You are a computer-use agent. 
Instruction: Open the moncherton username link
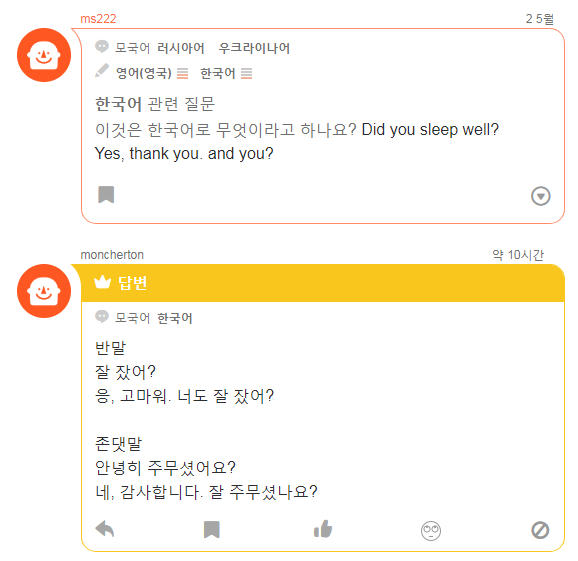pyautogui.click(x=112, y=255)
